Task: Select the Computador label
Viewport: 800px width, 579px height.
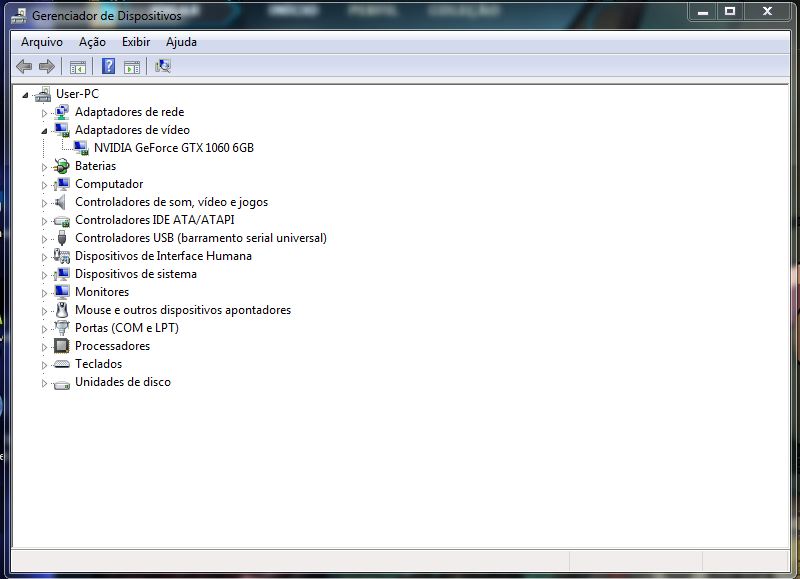Action: (x=109, y=184)
